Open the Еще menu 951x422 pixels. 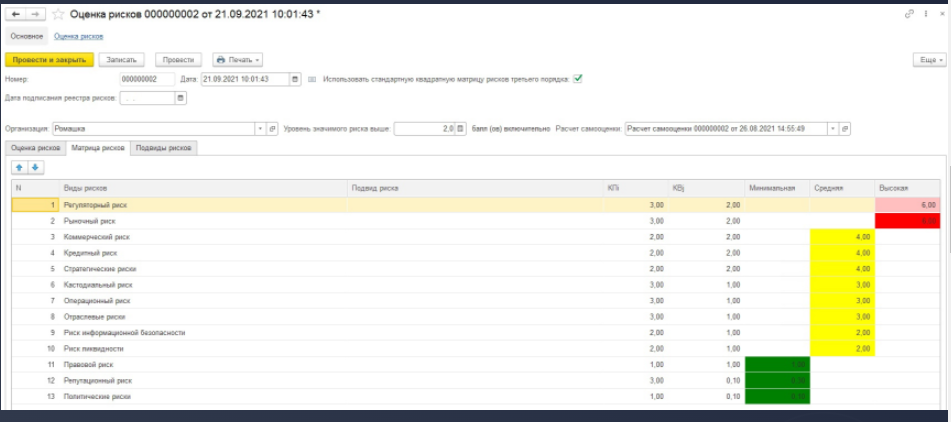click(x=930, y=60)
